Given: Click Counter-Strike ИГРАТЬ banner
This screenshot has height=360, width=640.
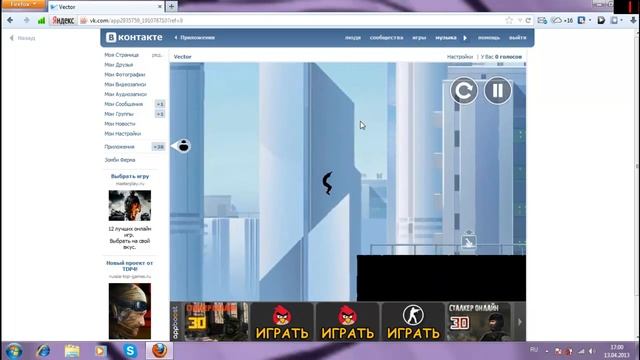Looking at the screenshot, I should coord(413,322).
